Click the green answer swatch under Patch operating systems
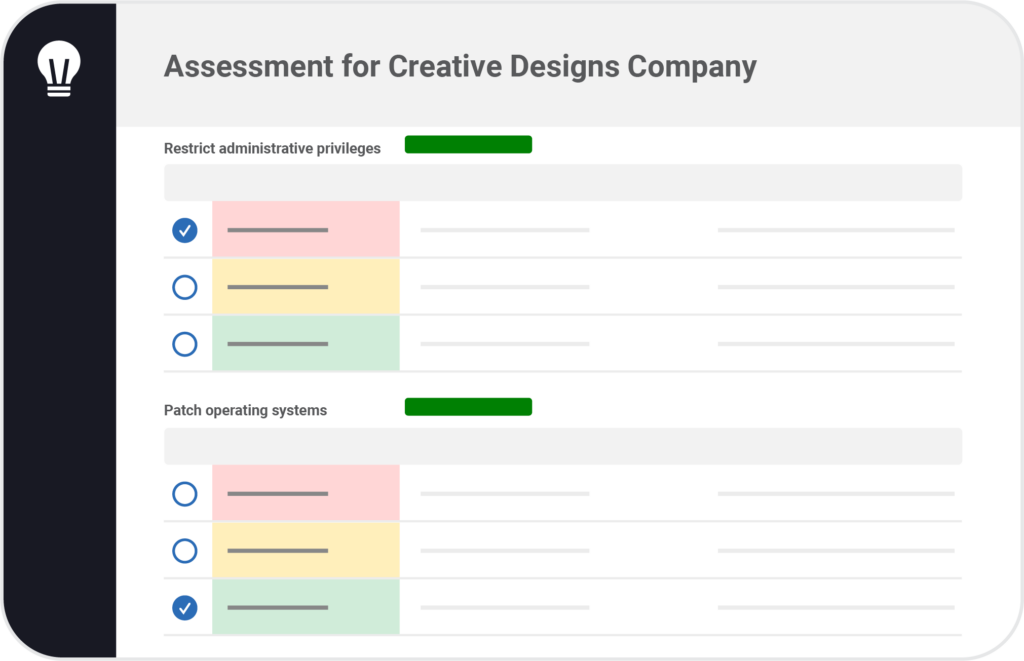This screenshot has width=1024, height=661. tap(305, 606)
